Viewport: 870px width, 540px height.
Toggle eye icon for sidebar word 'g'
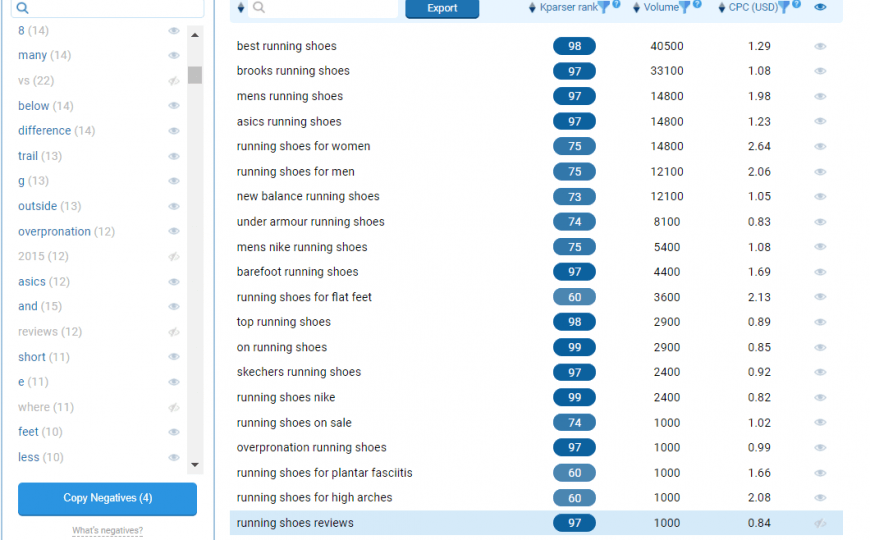[x=174, y=181]
